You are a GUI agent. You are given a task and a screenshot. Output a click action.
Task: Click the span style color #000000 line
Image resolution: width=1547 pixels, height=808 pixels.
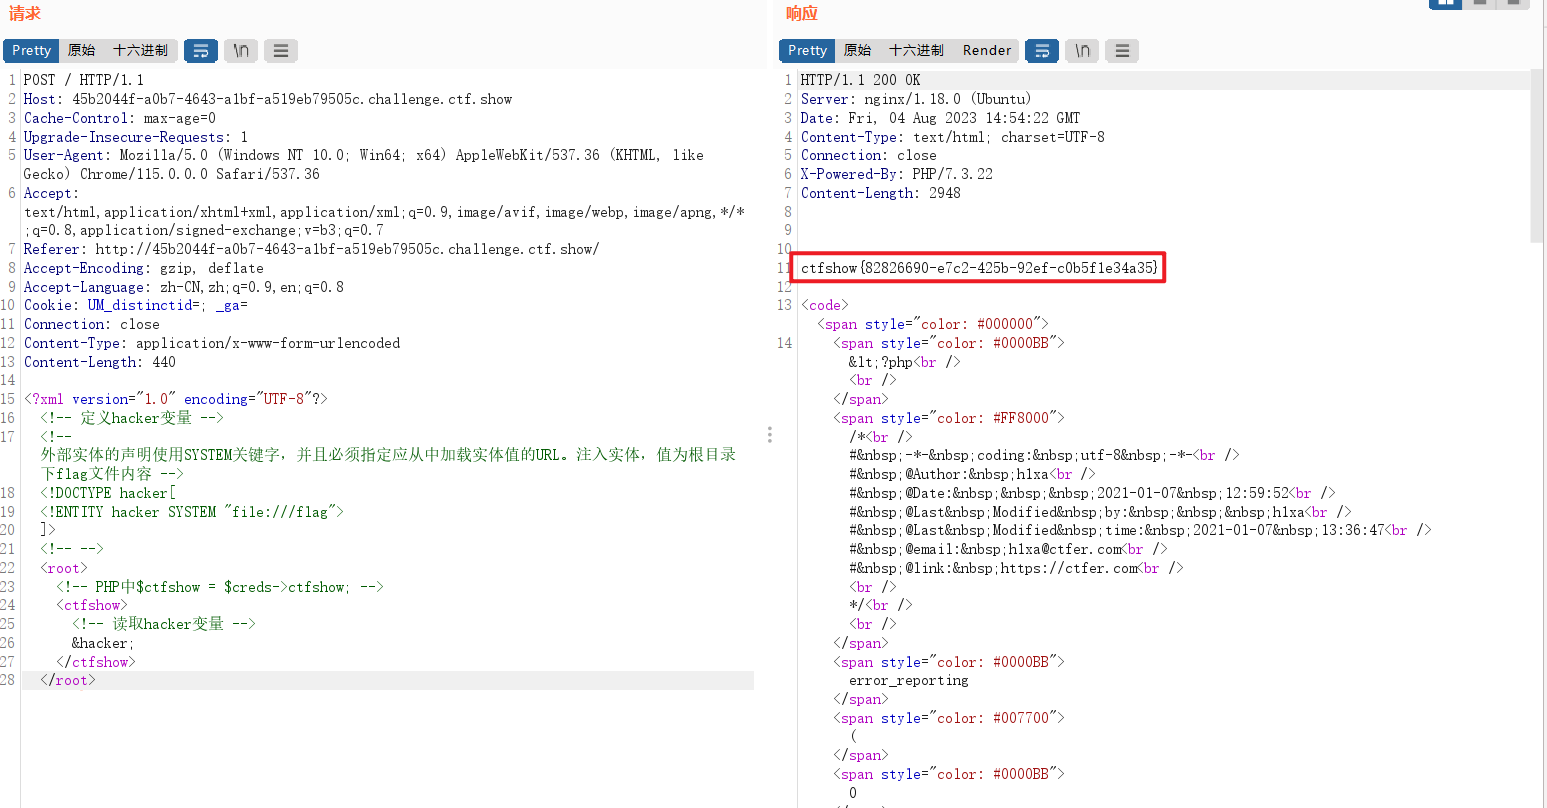(933, 324)
